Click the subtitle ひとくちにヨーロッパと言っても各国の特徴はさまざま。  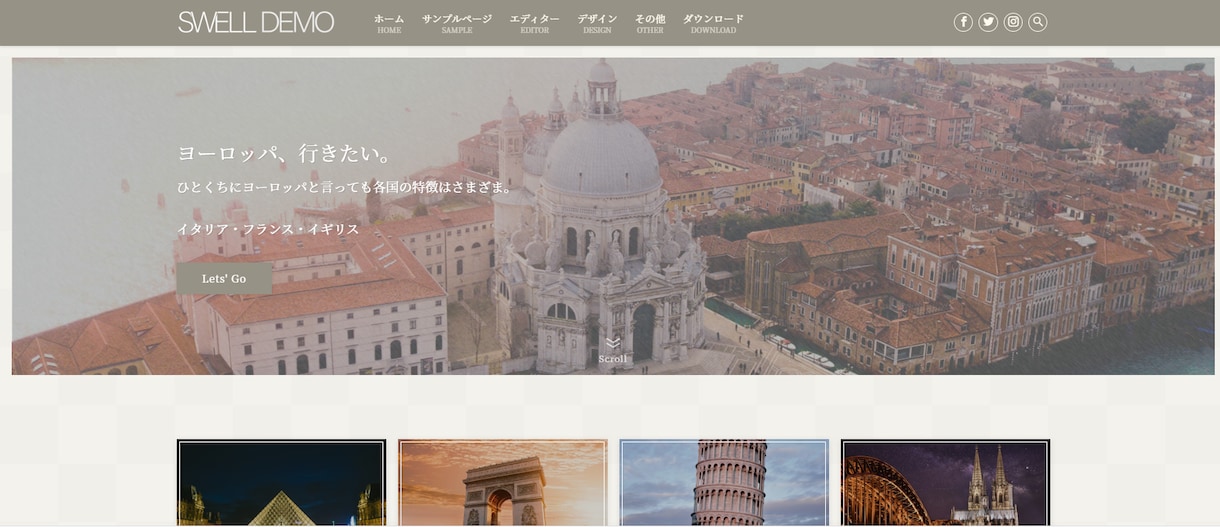coord(345,187)
